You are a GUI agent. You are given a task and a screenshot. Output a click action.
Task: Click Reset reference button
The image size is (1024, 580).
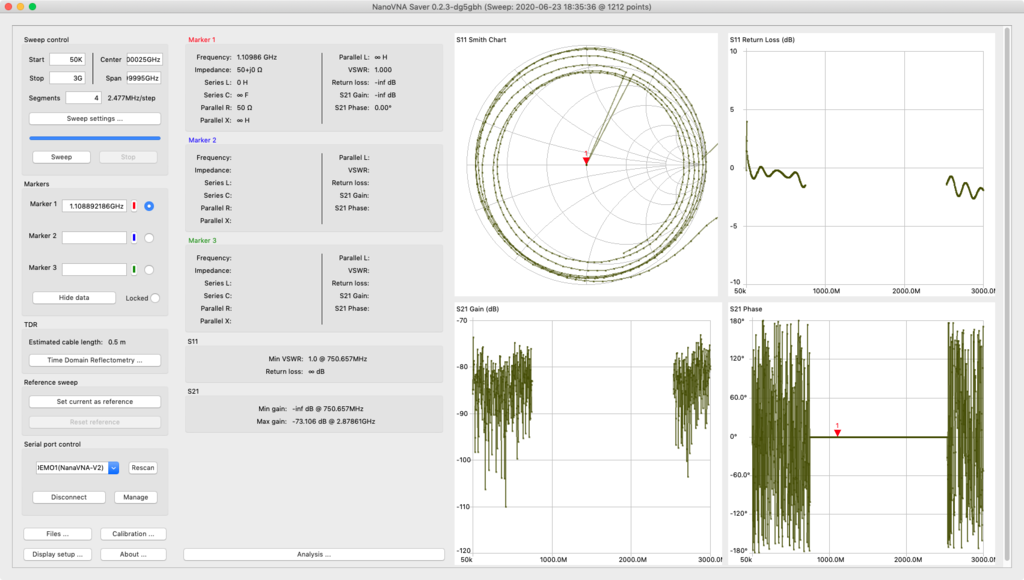pos(95,422)
